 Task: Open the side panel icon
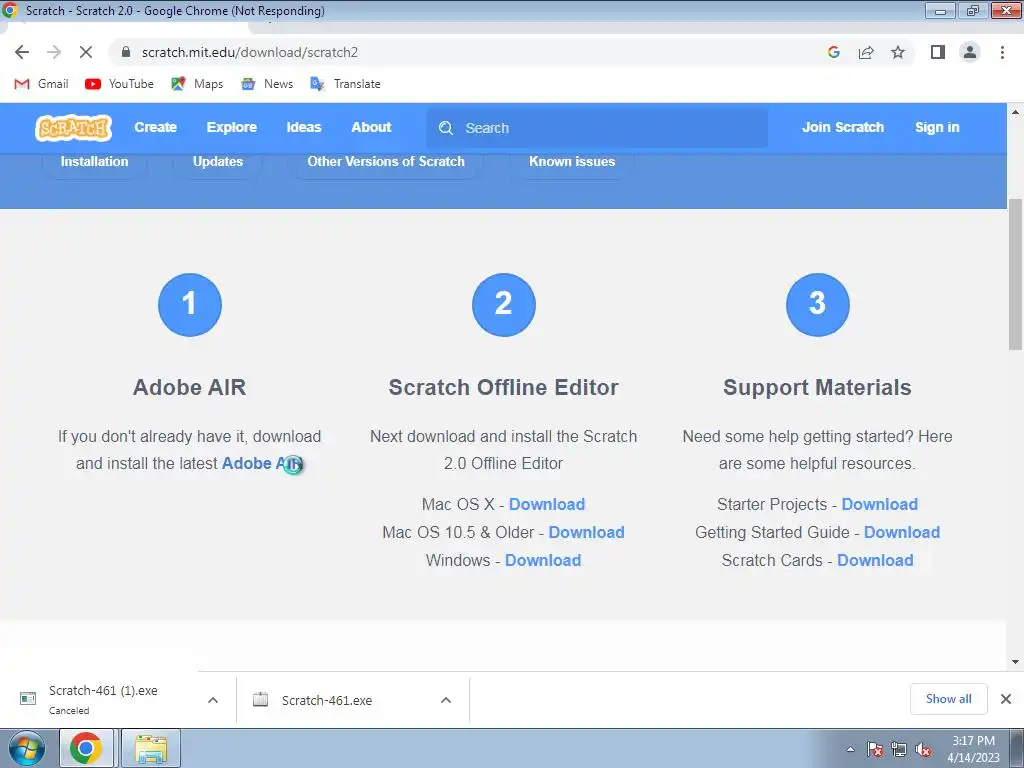938,52
